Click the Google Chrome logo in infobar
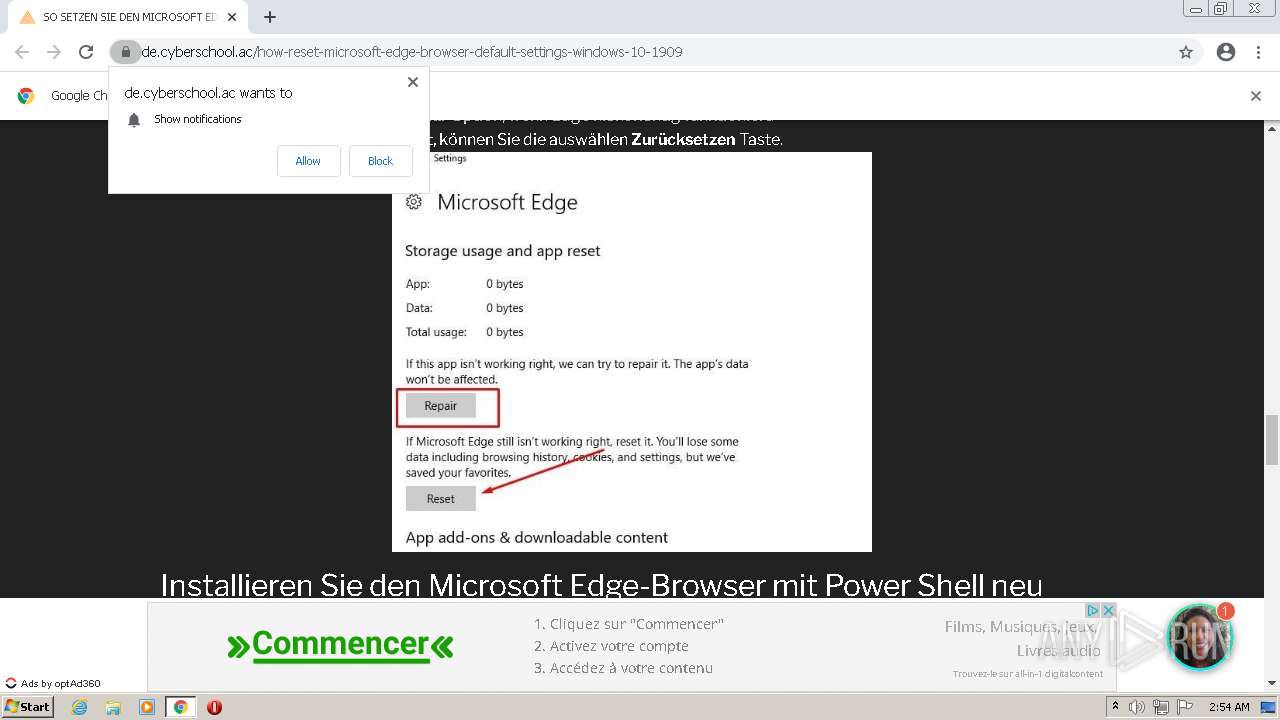Viewport: 1280px width, 720px height. (x=26, y=96)
